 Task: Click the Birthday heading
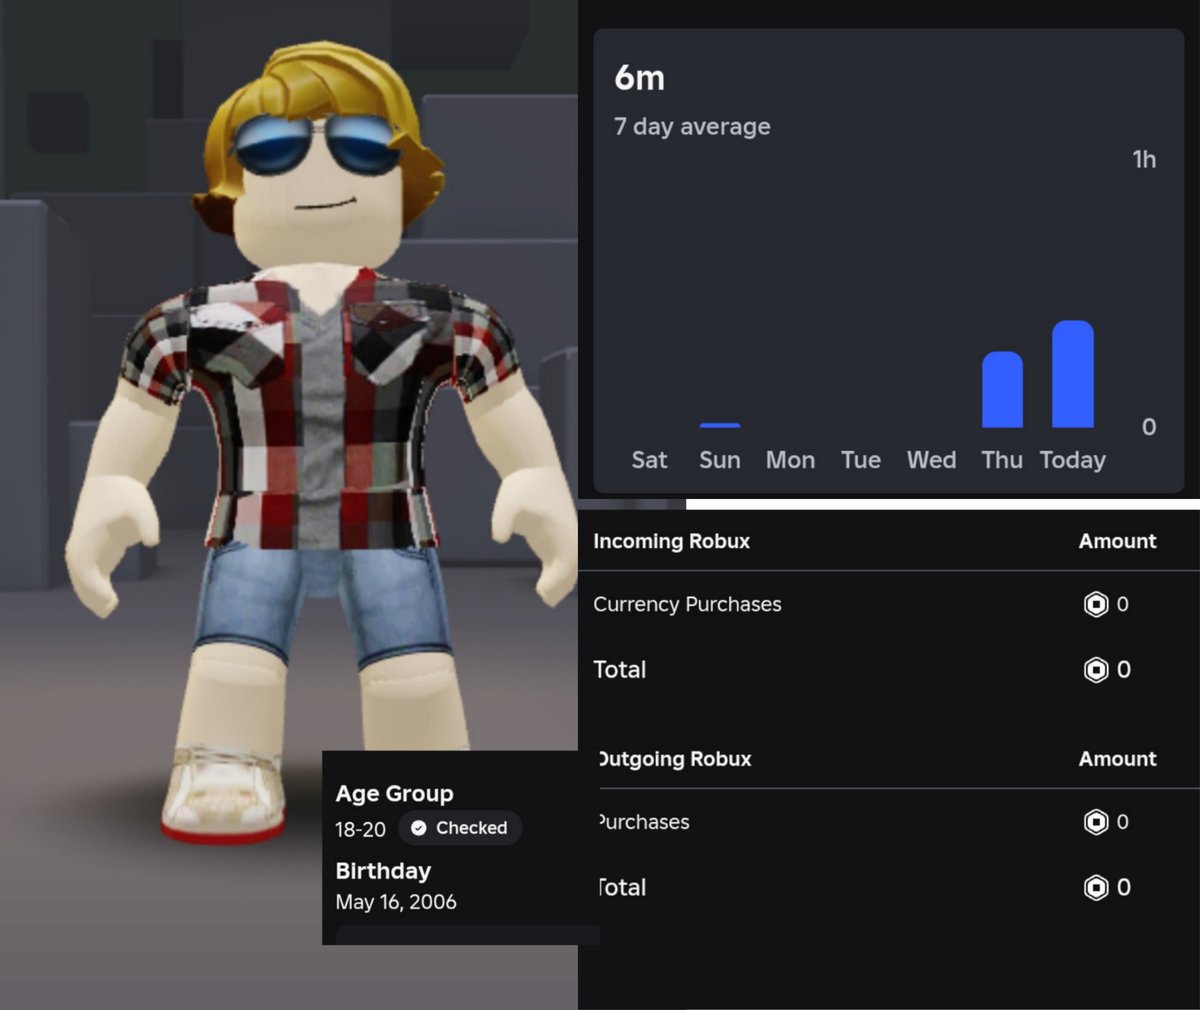(383, 871)
